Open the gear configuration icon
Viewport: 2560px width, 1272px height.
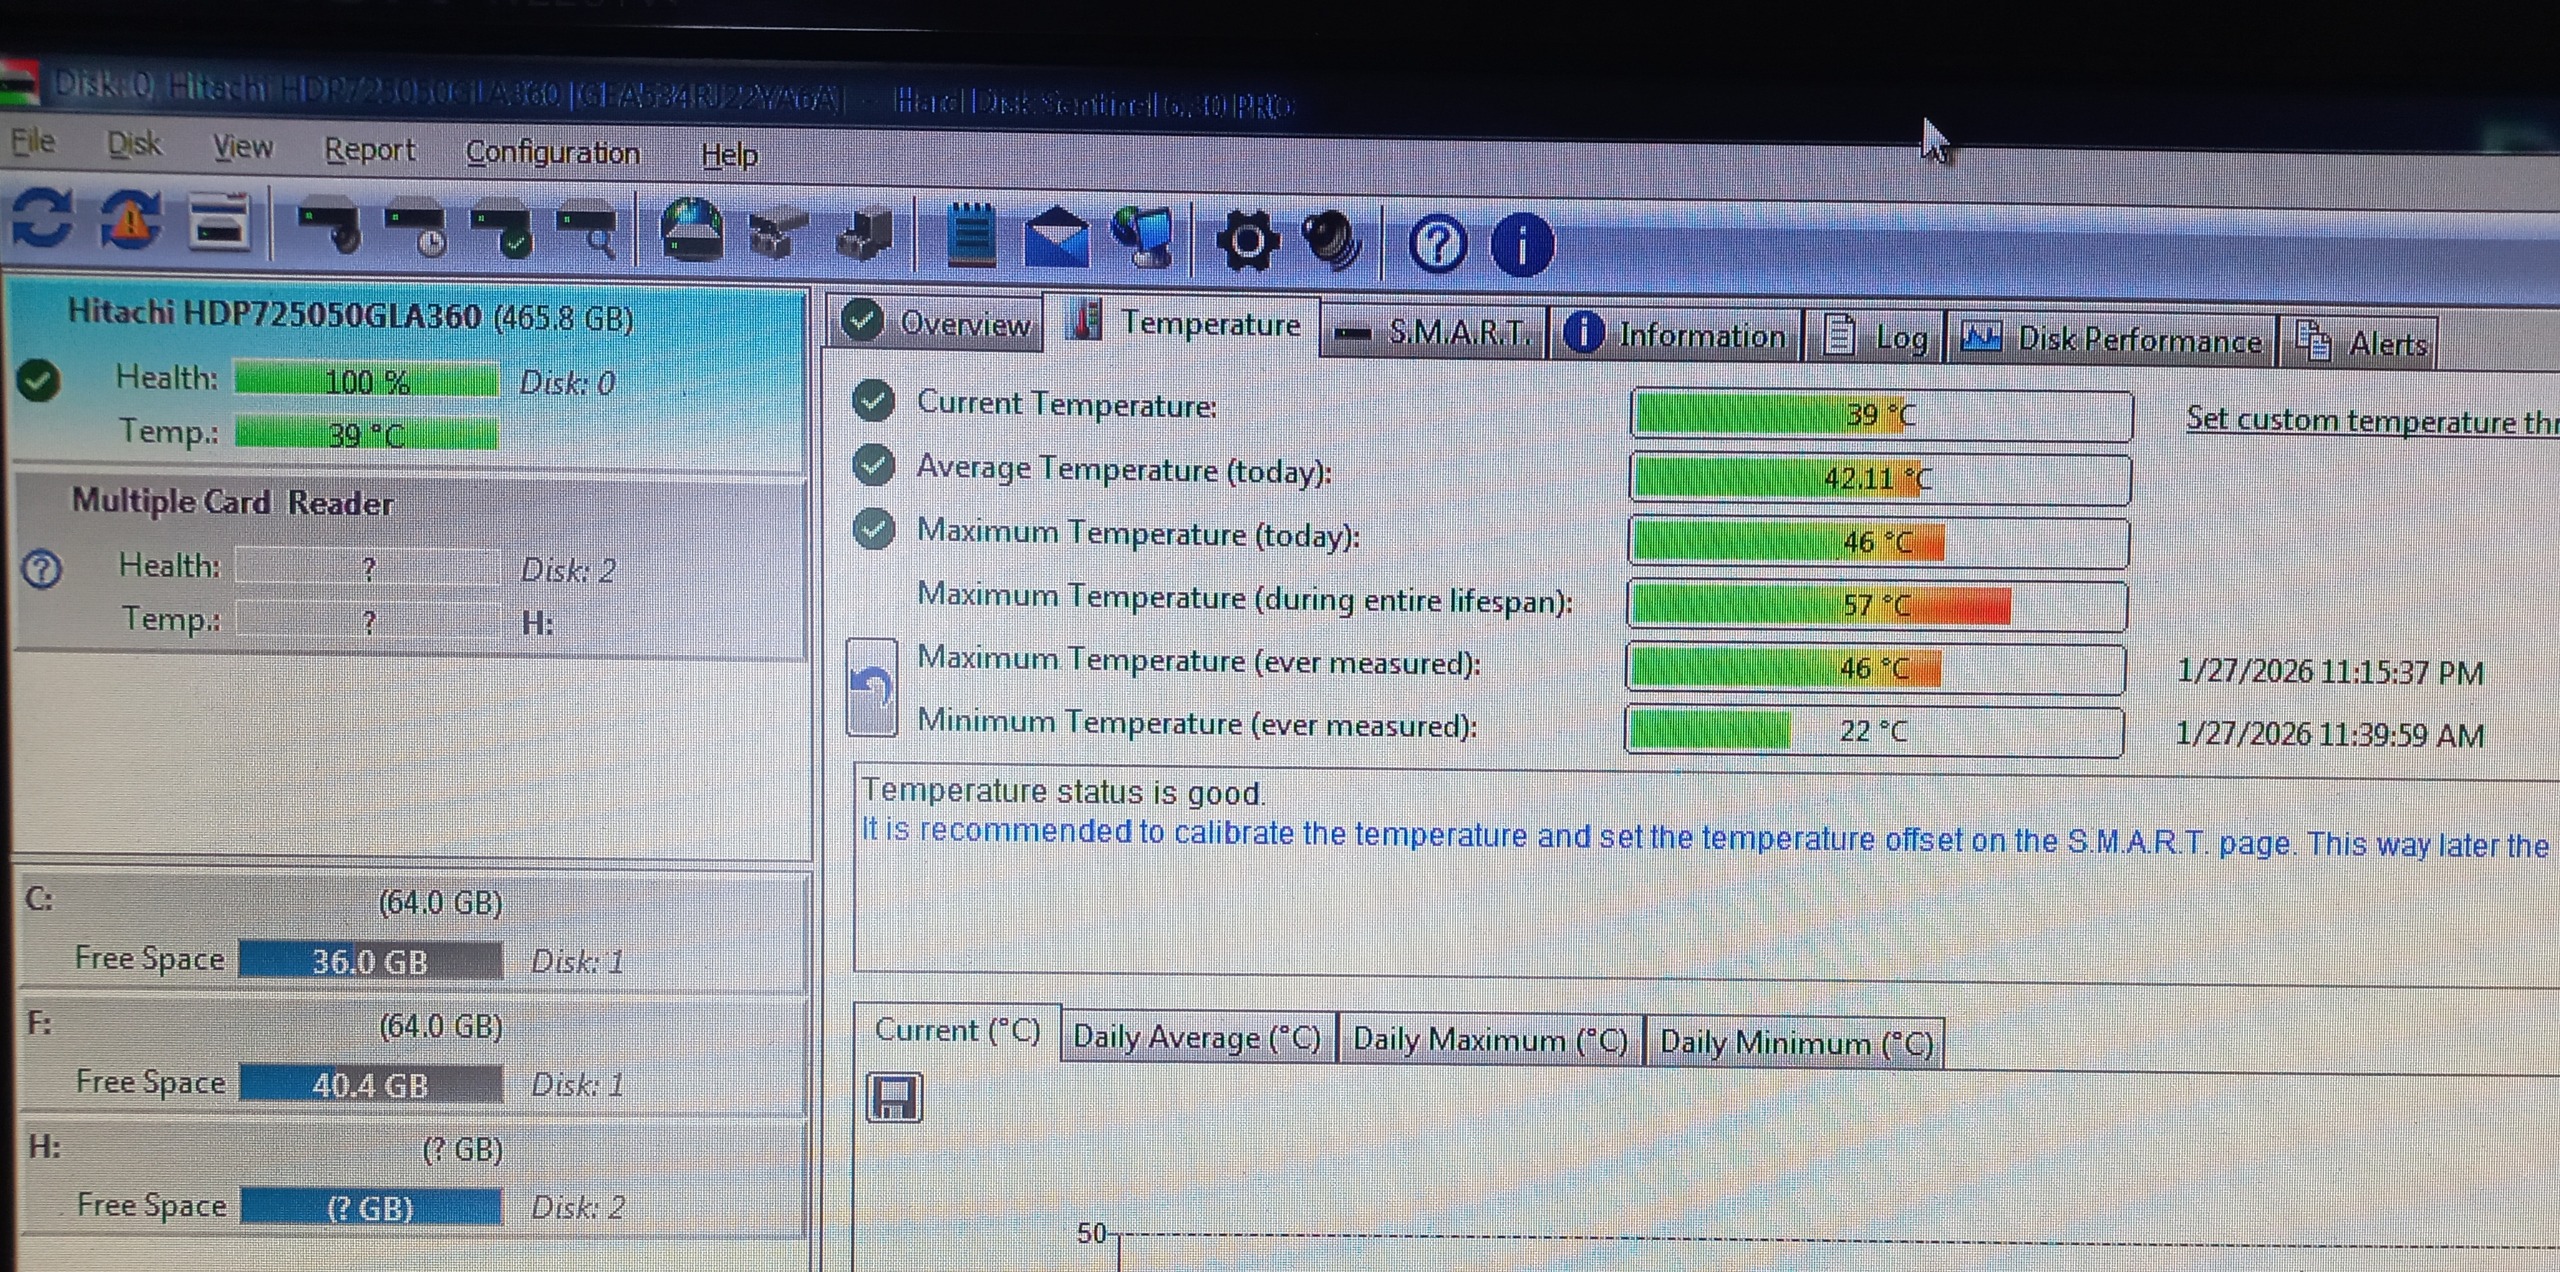click(x=1246, y=241)
